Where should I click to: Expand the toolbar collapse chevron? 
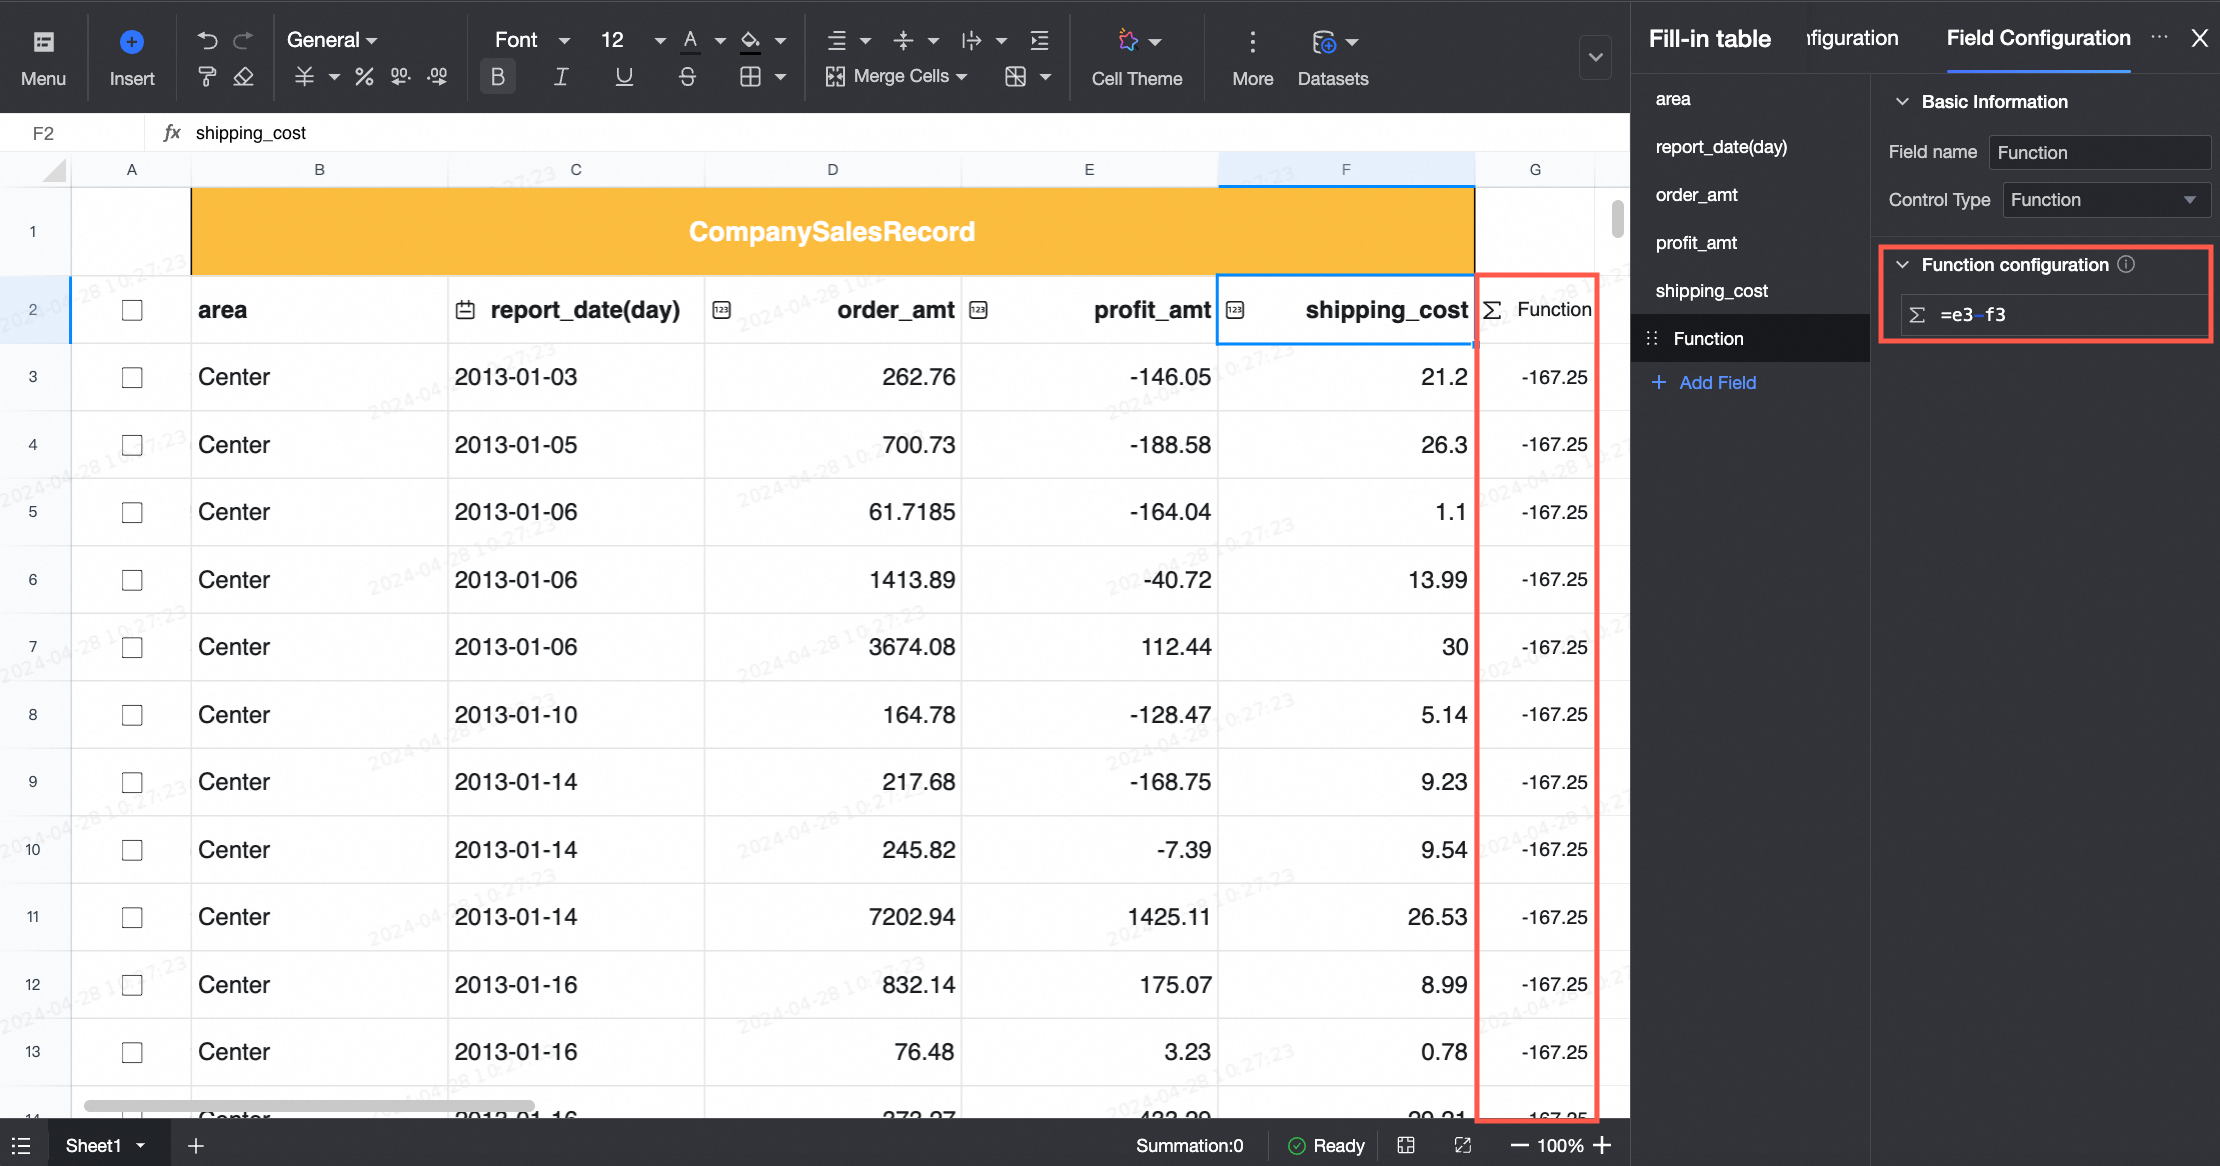tap(1596, 57)
